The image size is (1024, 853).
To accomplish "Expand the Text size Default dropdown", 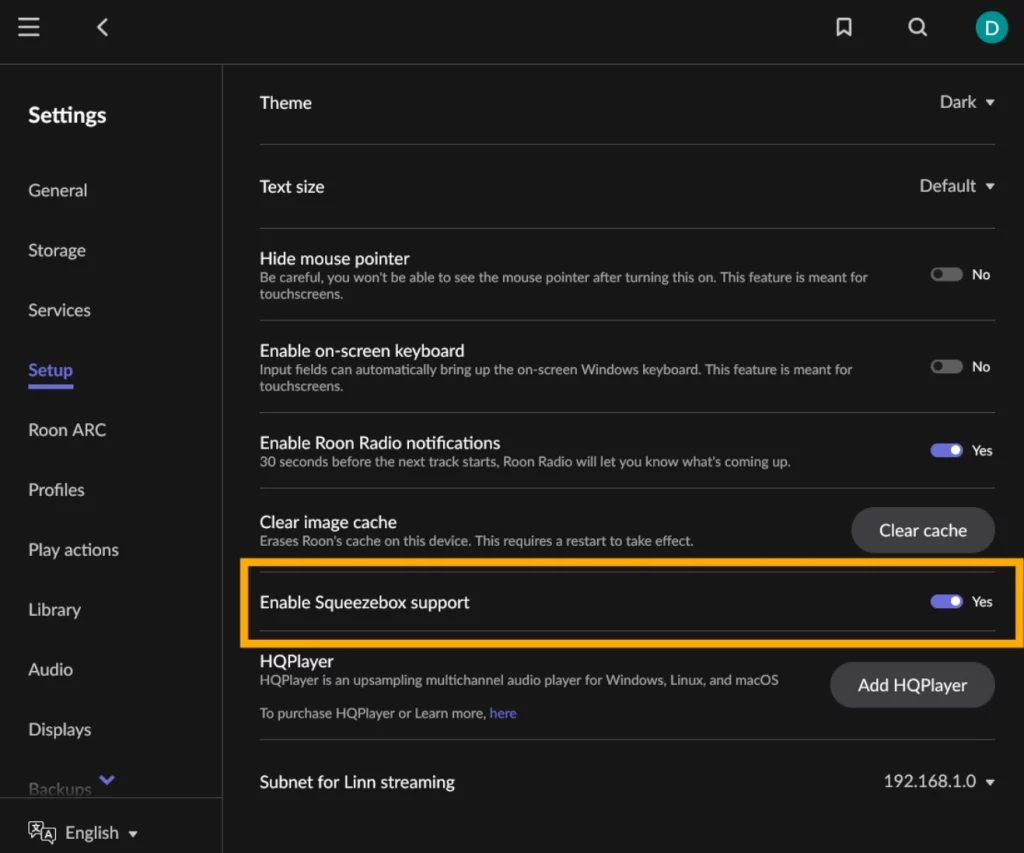I will (x=957, y=186).
